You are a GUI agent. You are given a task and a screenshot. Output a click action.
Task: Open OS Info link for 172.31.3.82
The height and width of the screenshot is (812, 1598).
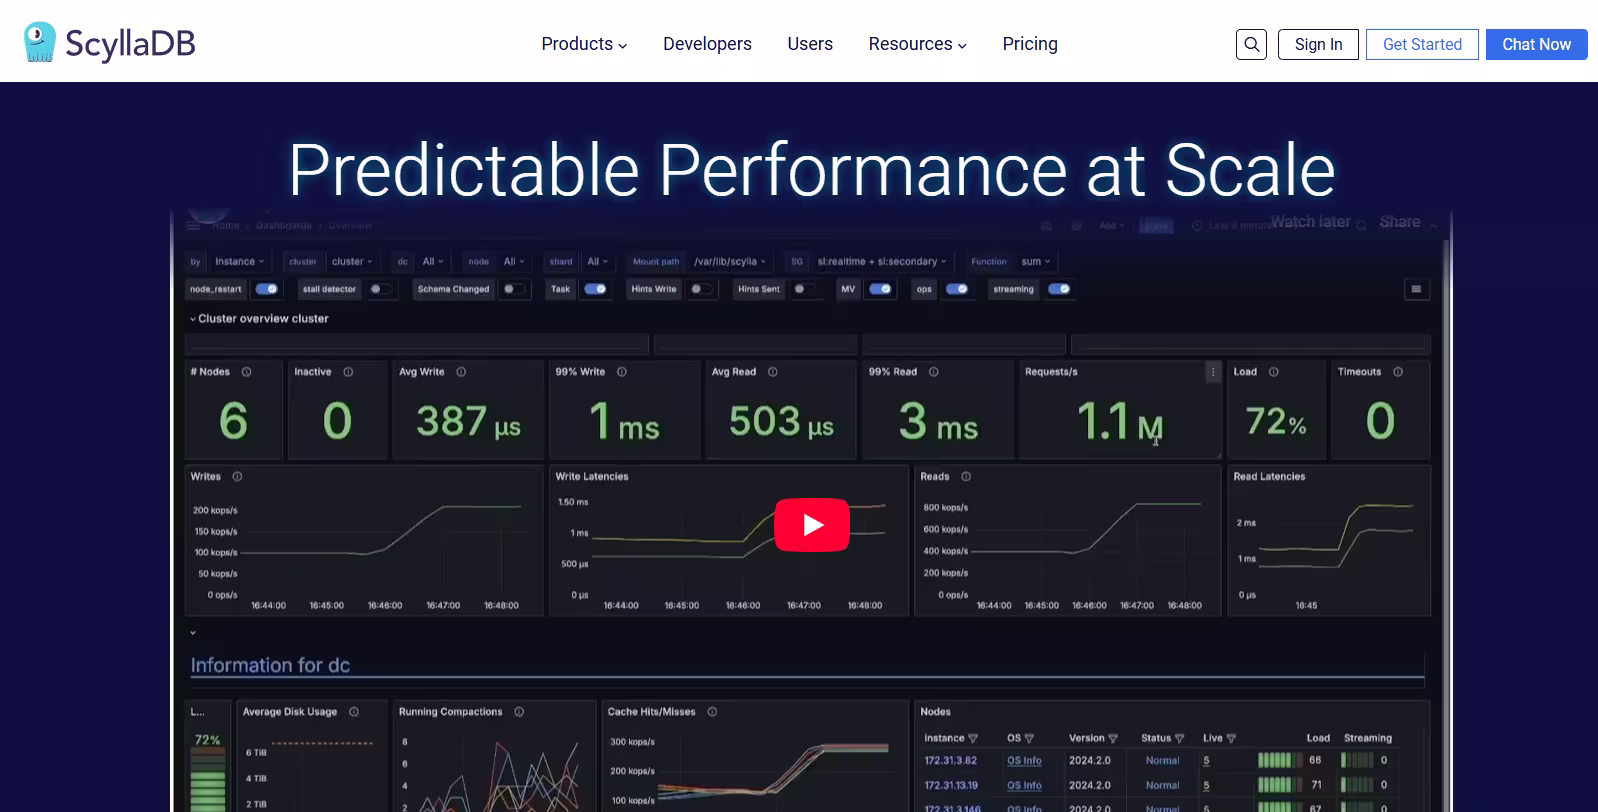[1024, 761]
